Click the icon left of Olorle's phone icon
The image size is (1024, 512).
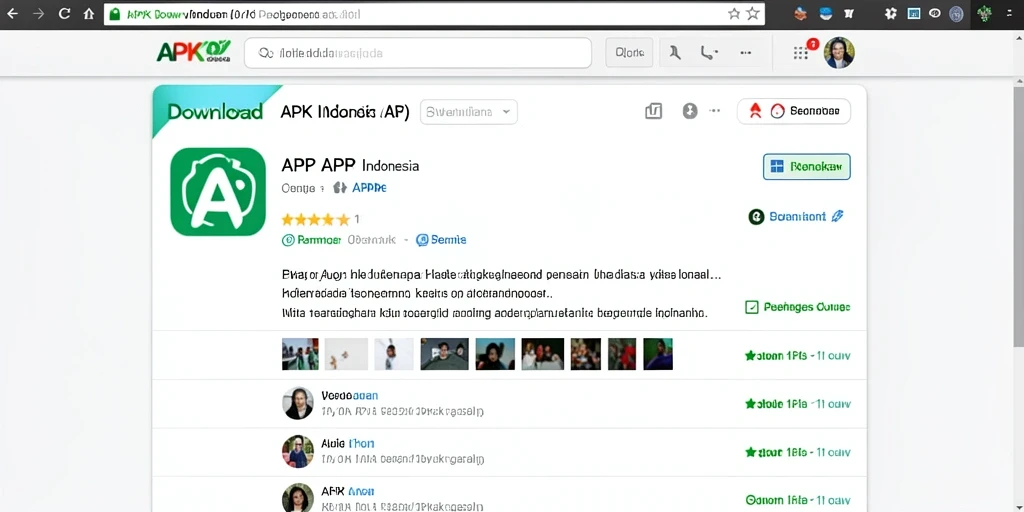675,53
